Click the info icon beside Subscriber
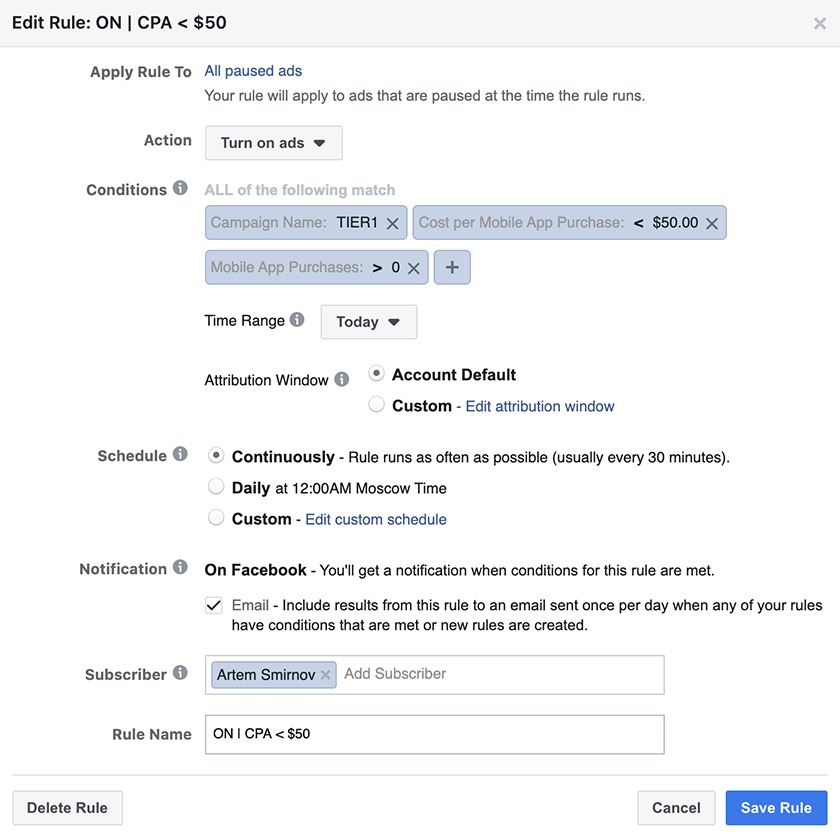The image size is (840, 839). coord(180,673)
